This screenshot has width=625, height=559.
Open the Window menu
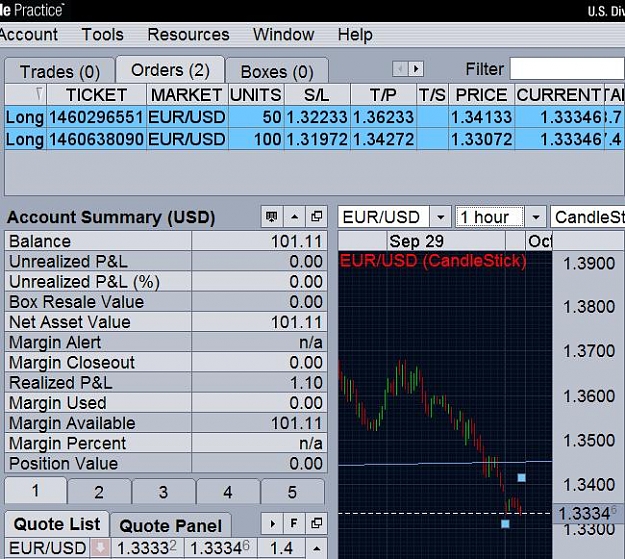pos(283,35)
